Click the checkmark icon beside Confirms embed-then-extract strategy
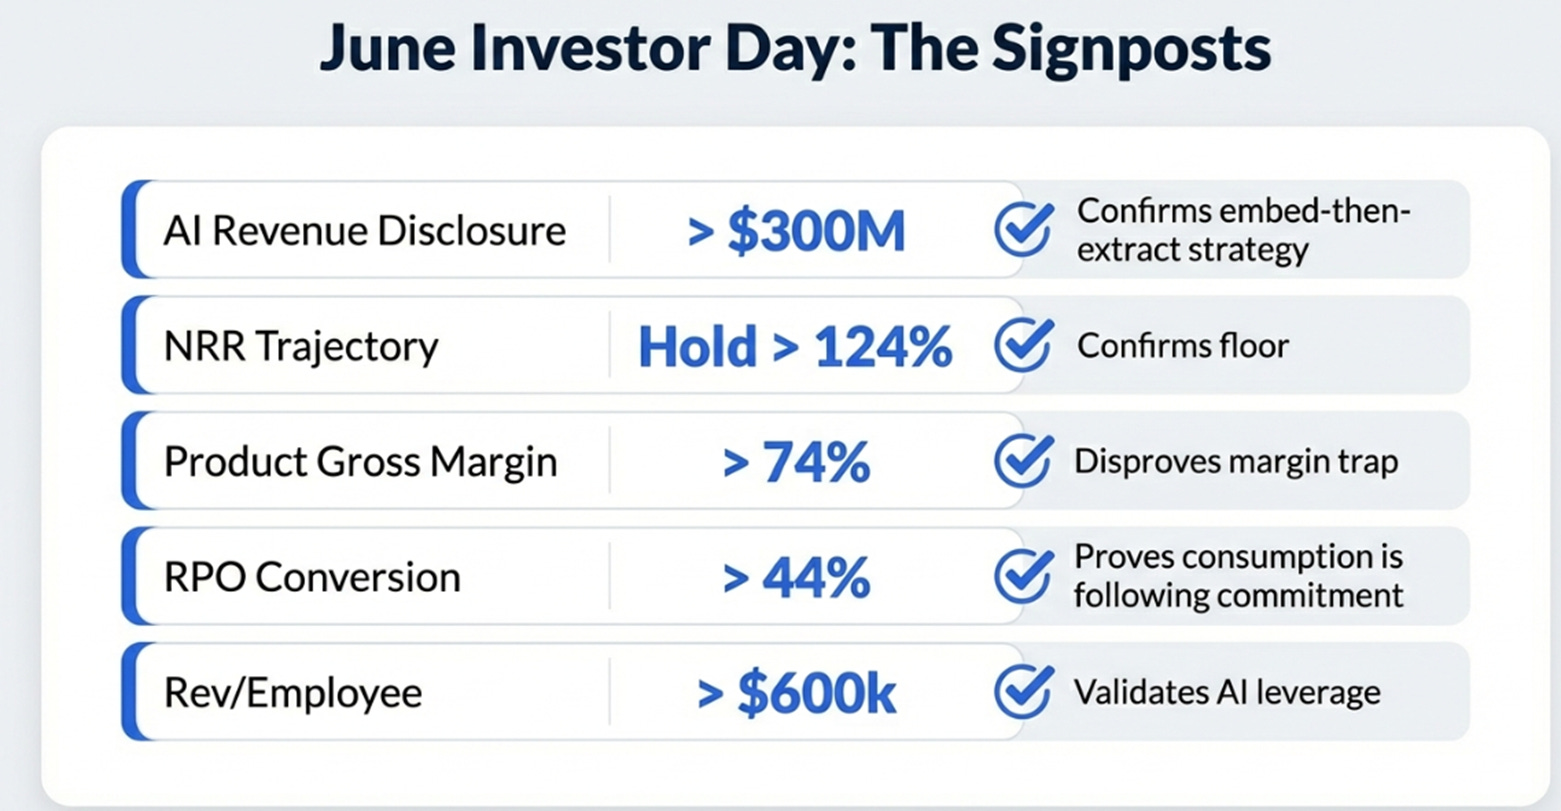 1023,229
